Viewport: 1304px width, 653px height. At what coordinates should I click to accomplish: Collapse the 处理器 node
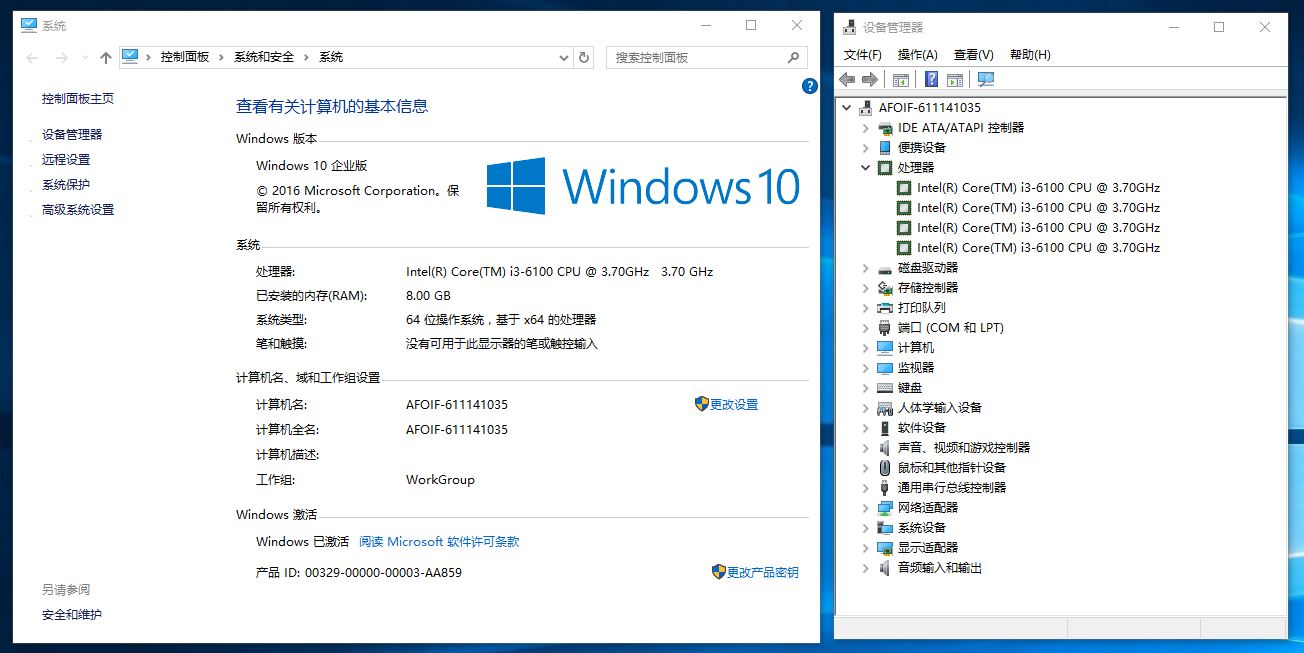(866, 167)
